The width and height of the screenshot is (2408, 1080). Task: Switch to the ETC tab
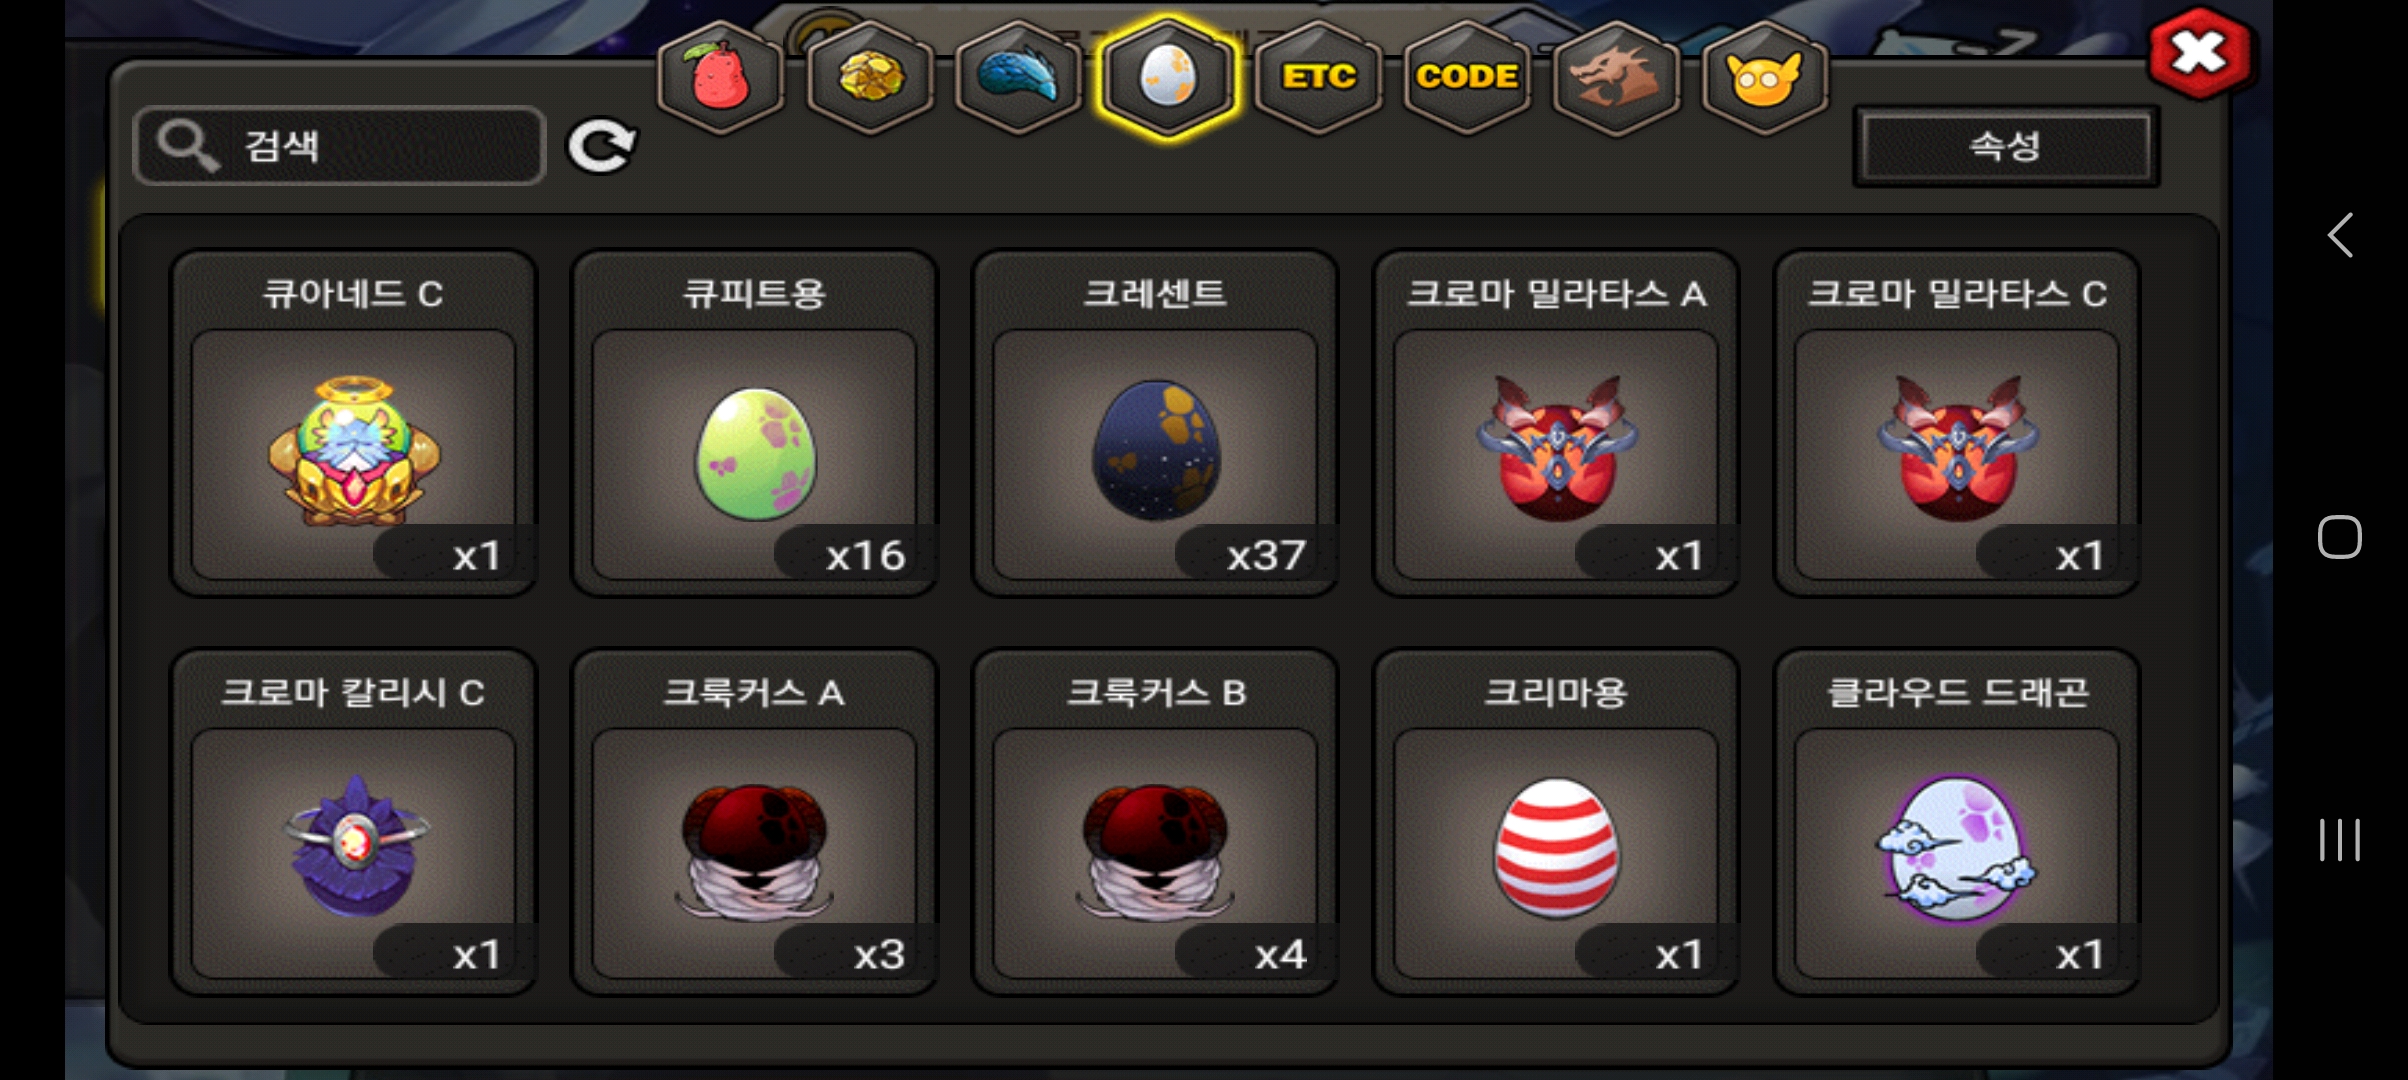tap(1319, 77)
